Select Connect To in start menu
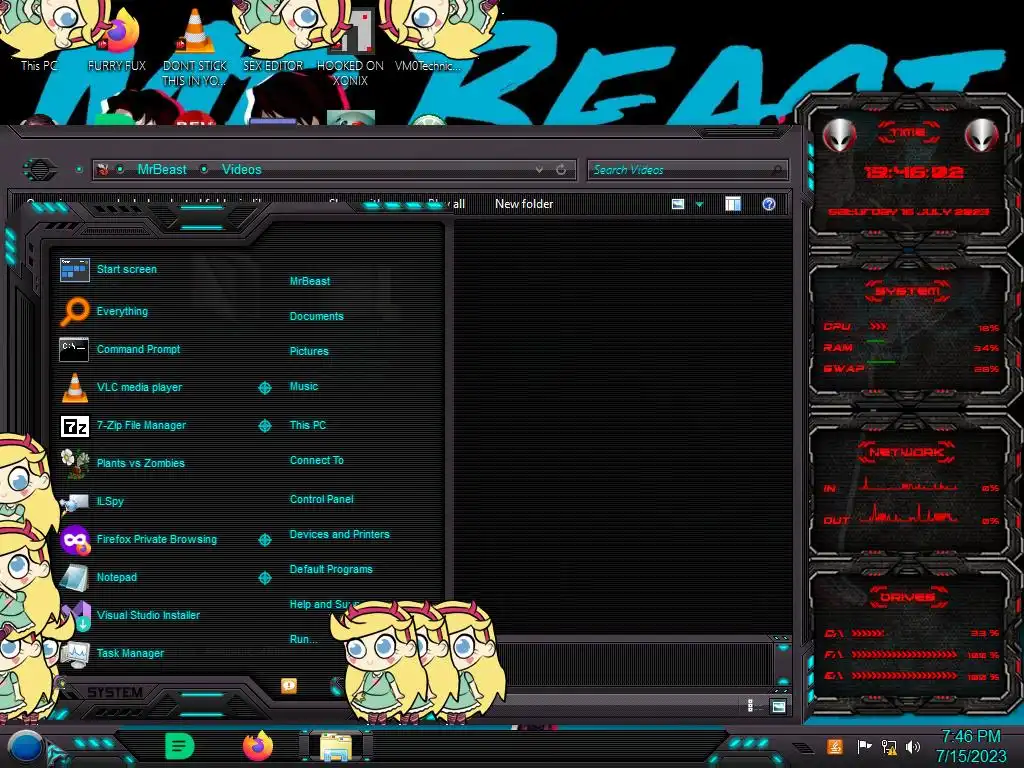 pyautogui.click(x=317, y=460)
